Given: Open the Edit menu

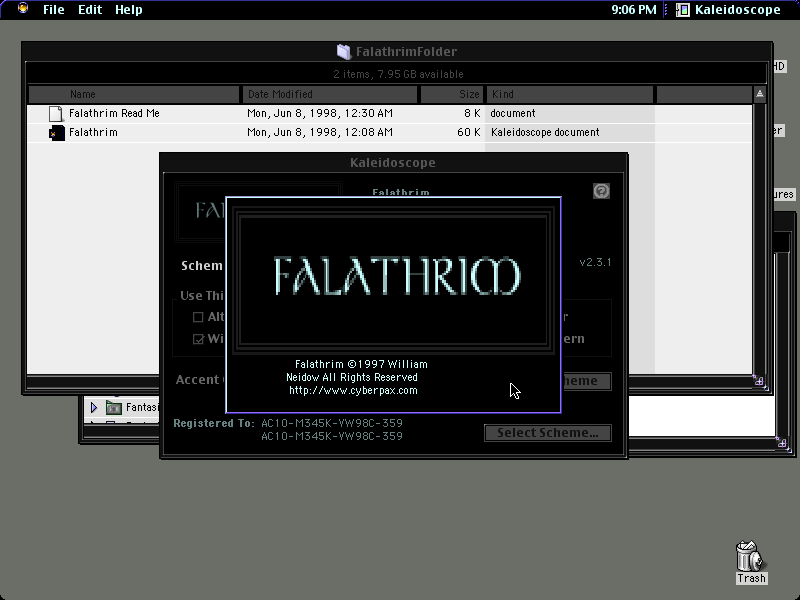Looking at the screenshot, I should [x=90, y=10].
